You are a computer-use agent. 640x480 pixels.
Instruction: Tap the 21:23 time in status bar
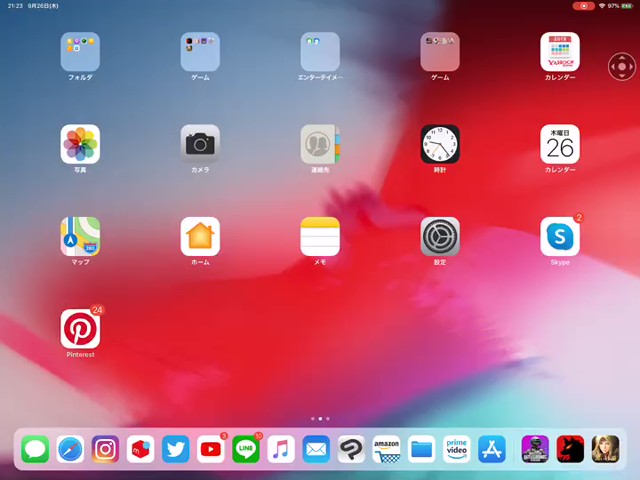[x=15, y=6]
